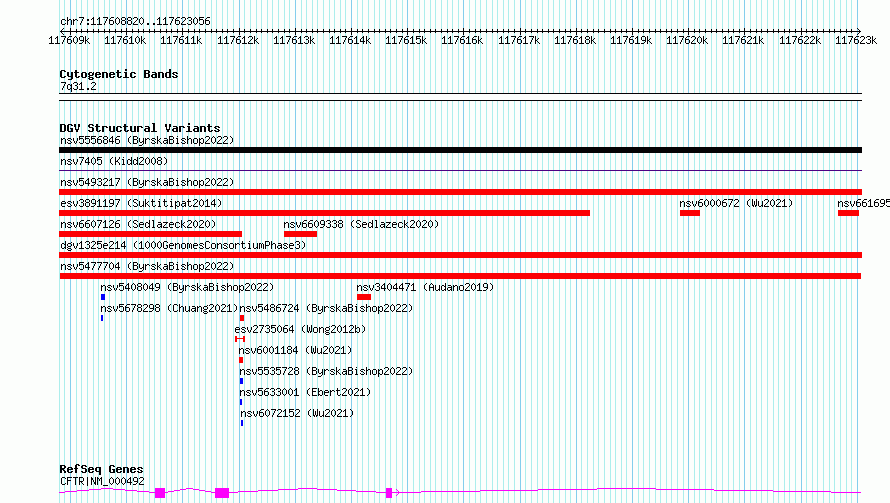Click the 117618k ruler label
The width and height of the screenshot is (890, 503).
575,41
